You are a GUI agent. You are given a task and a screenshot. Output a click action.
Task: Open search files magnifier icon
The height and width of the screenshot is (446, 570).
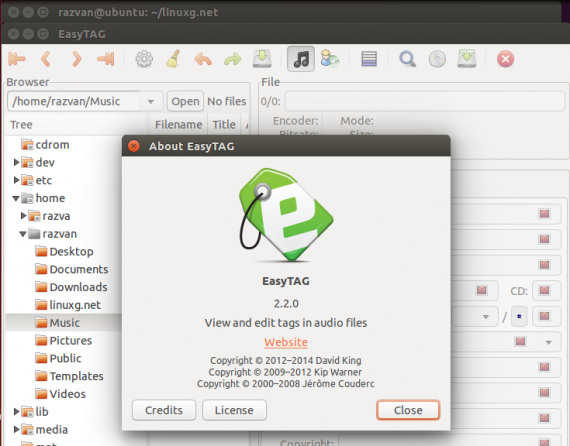point(408,59)
